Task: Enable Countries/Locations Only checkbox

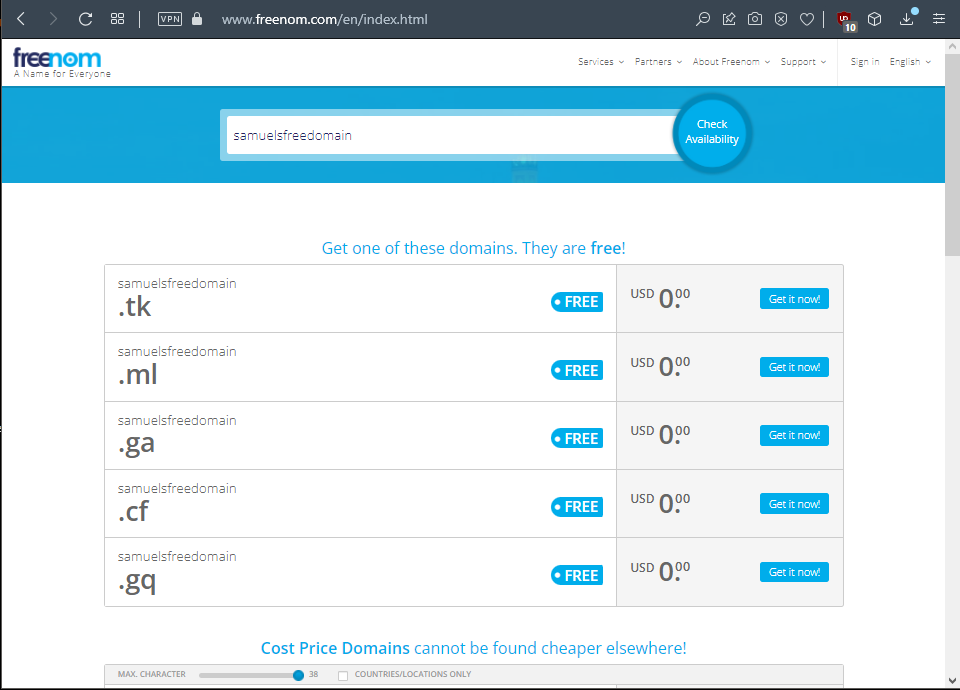Action: click(x=343, y=675)
